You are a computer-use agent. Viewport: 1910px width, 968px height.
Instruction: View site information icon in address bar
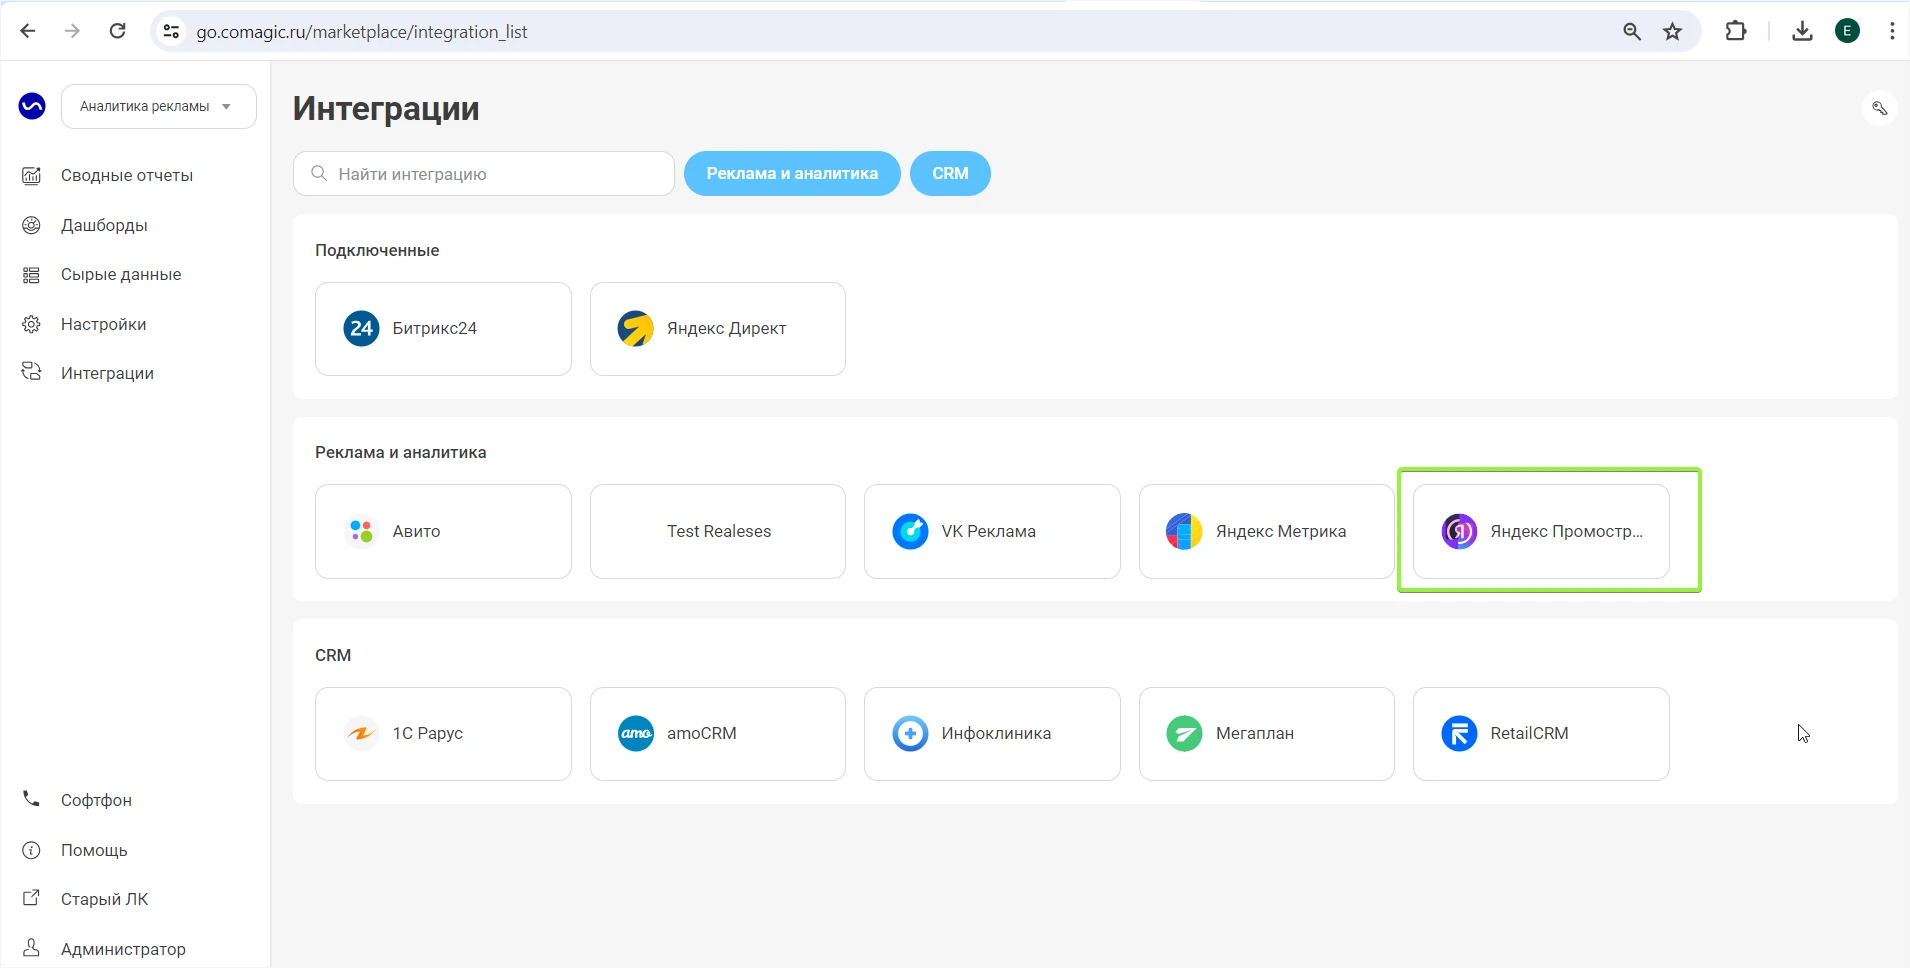click(x=172, y=32)
